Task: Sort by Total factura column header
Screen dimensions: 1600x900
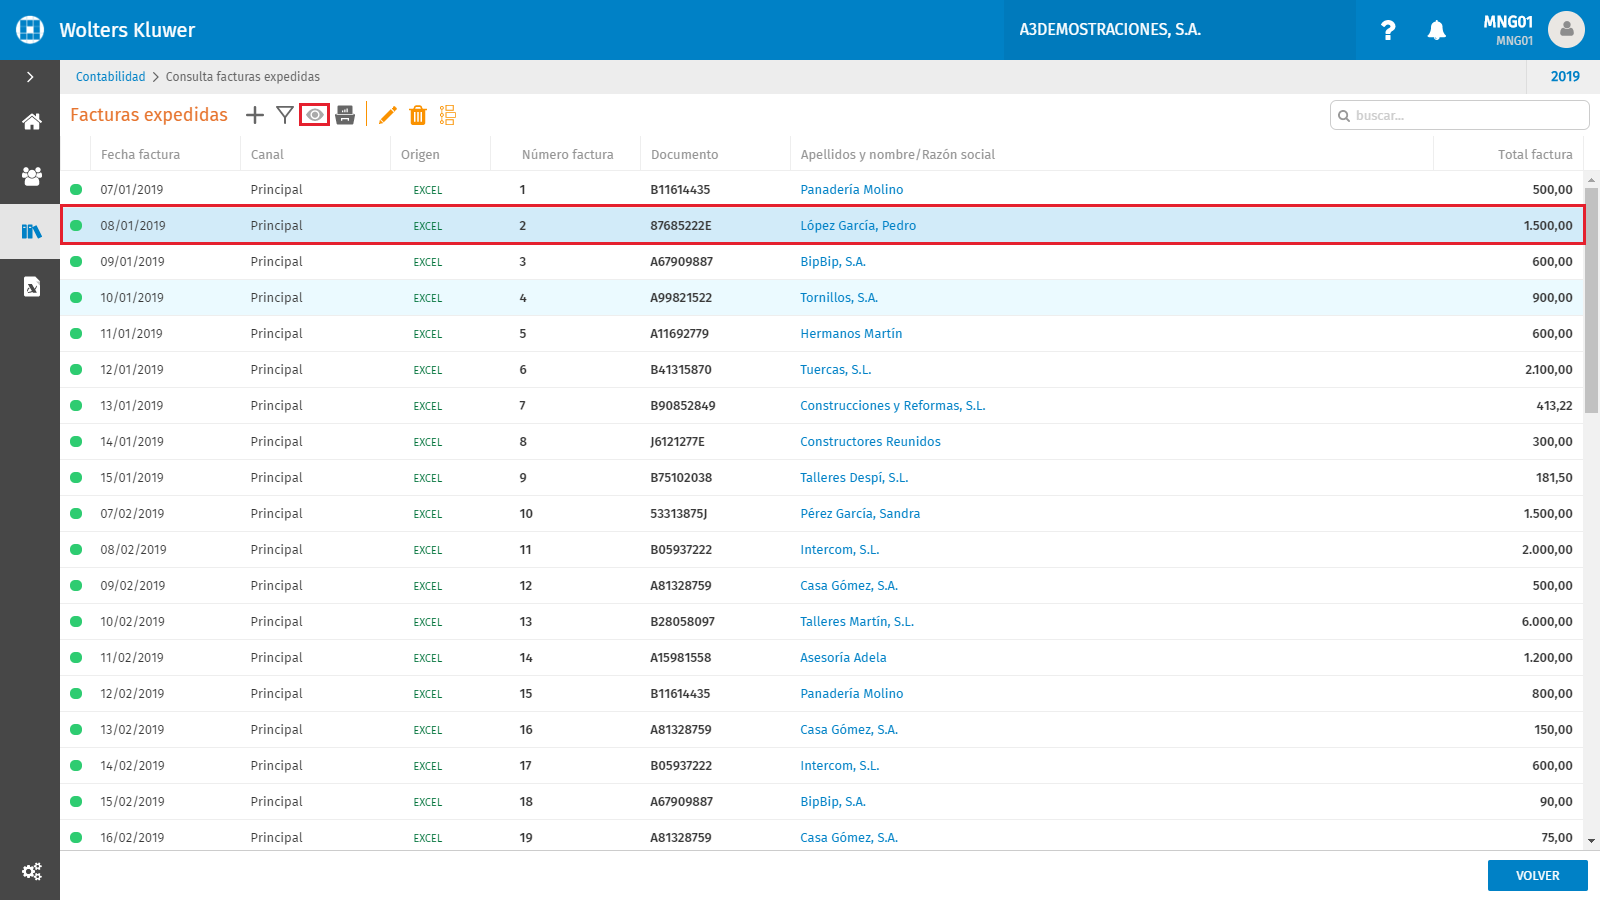Action: 1535,154
